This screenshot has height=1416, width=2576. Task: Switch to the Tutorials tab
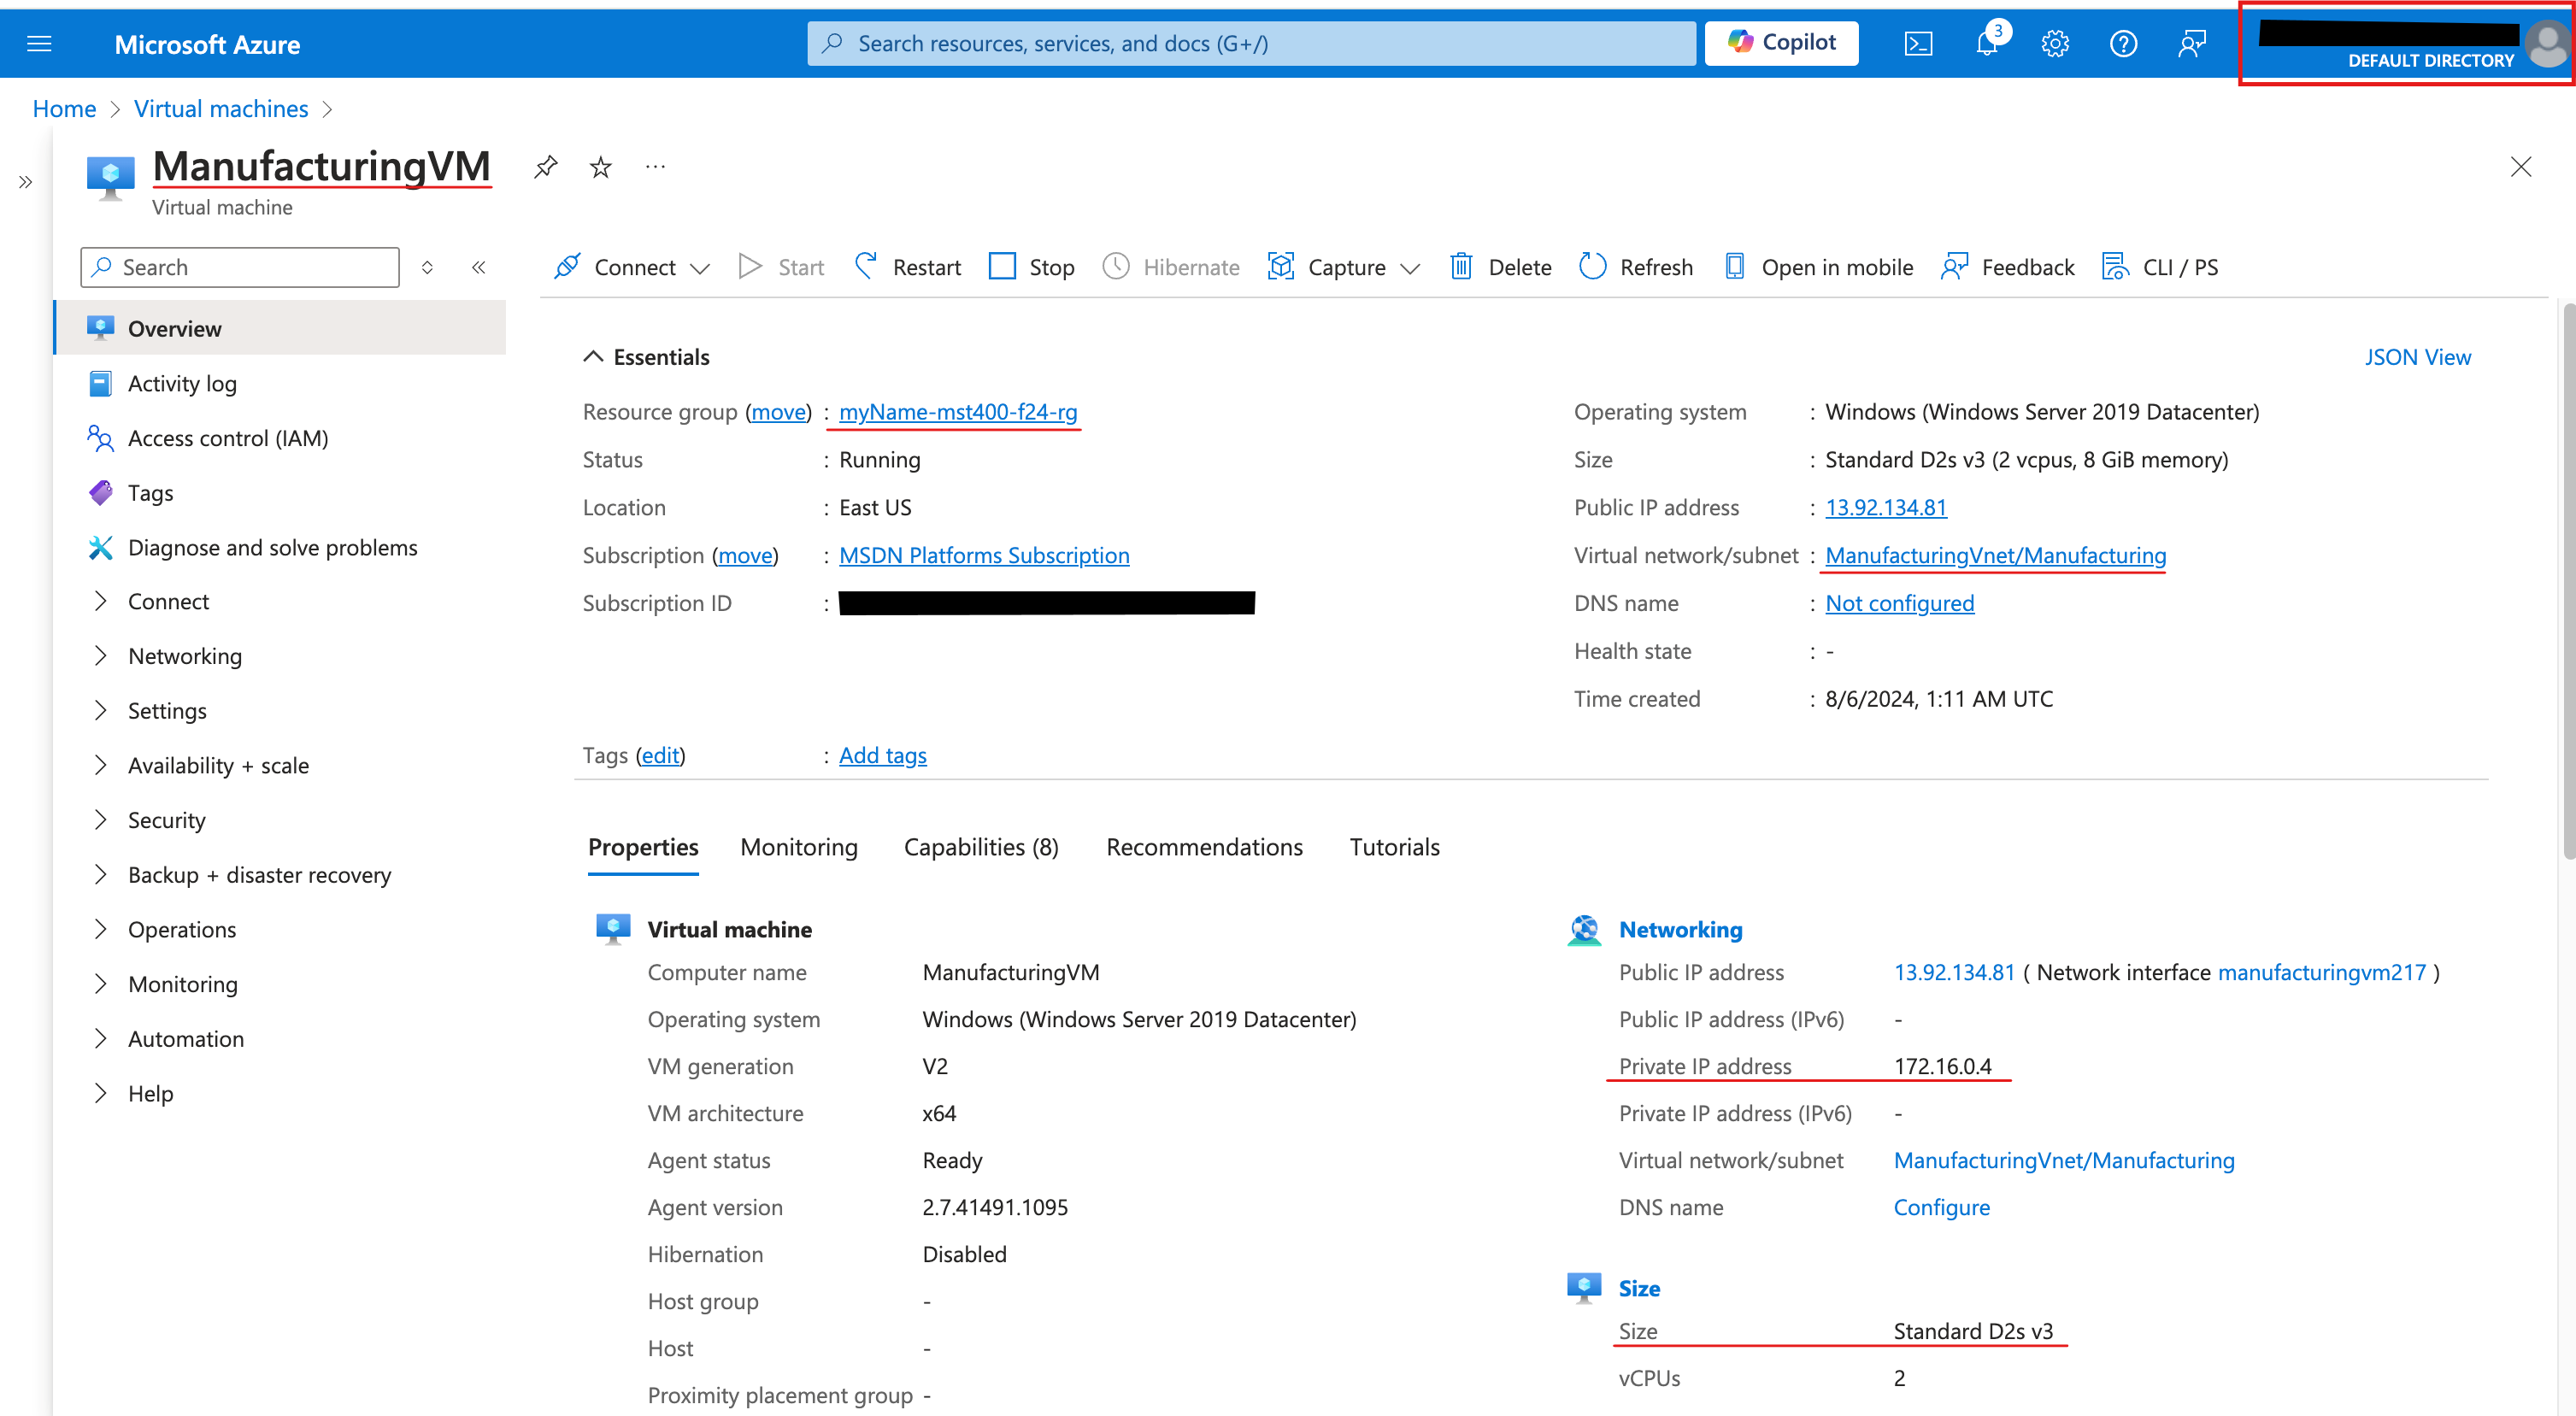[x=1394, y=847]
